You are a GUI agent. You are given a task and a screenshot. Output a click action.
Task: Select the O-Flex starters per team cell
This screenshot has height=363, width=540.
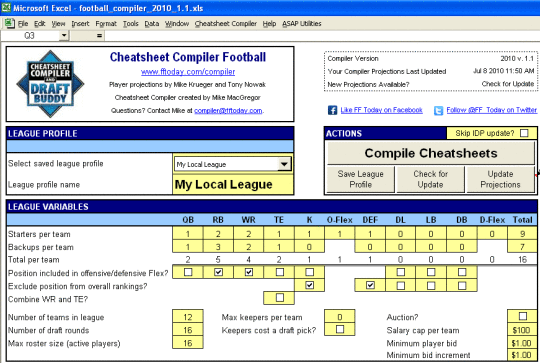click(340, 234)
